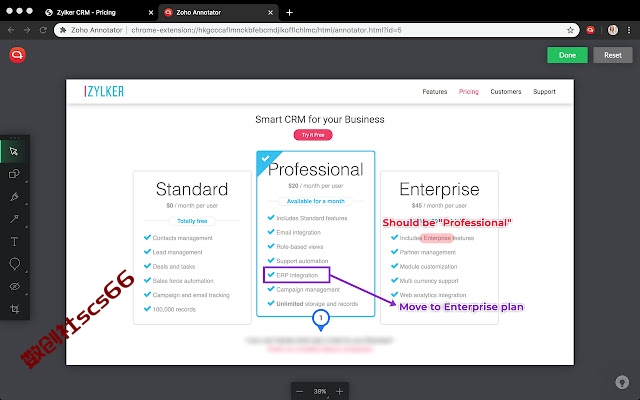Open the Chrome three-dot menu

tap(629, 30)
